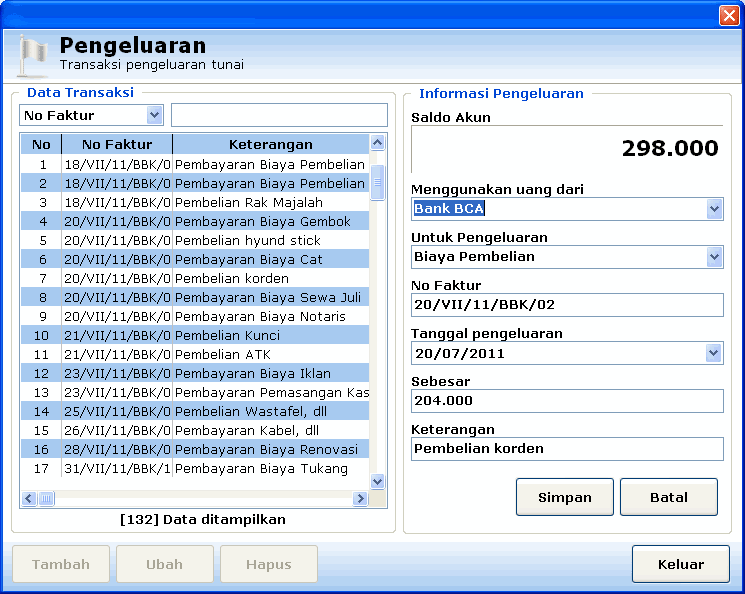Click the Keterangan field Pembelian korden
Viewport: 745px width, 594px height.
(567, 449)
